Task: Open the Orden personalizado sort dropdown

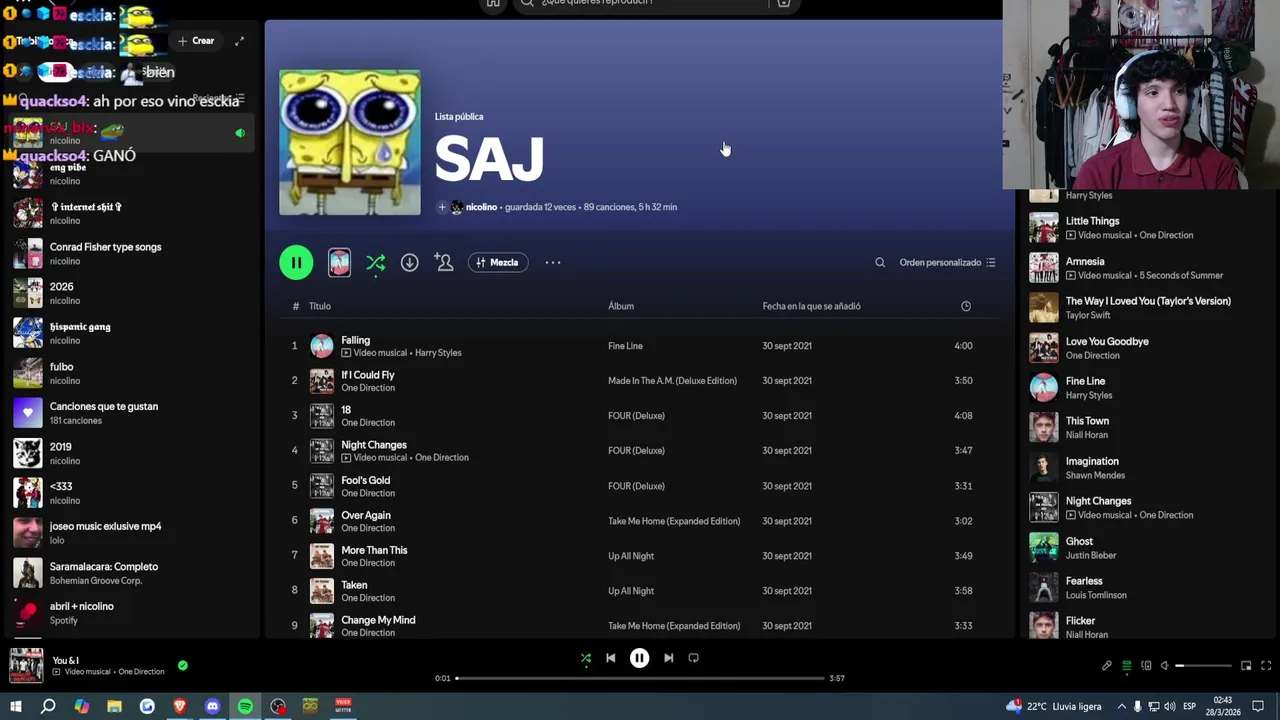Action: coord(947,262)
